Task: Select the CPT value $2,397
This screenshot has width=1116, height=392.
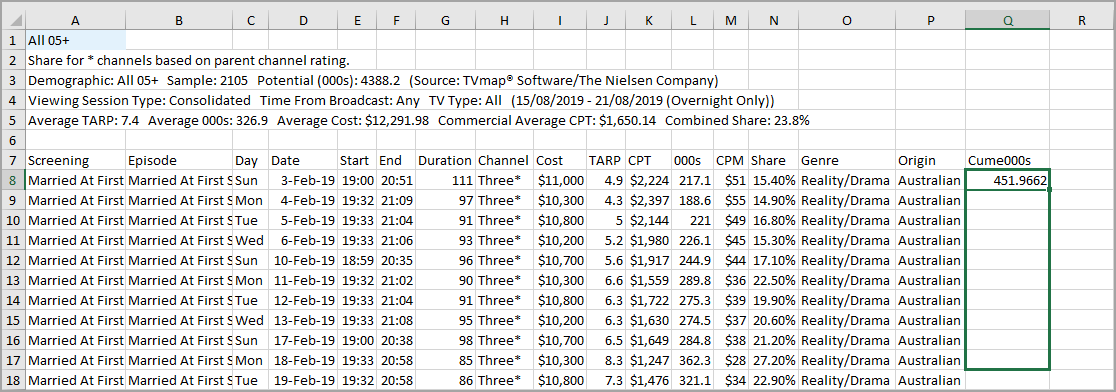Action: point(648,201)
